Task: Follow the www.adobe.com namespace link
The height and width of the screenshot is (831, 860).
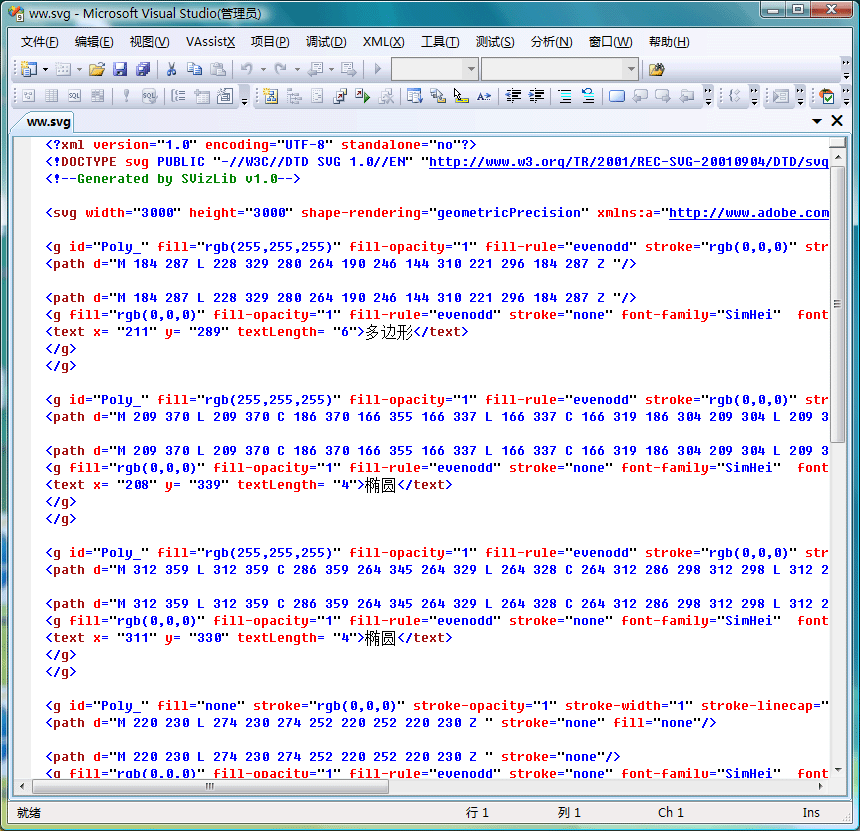Action: coord(748,213)
